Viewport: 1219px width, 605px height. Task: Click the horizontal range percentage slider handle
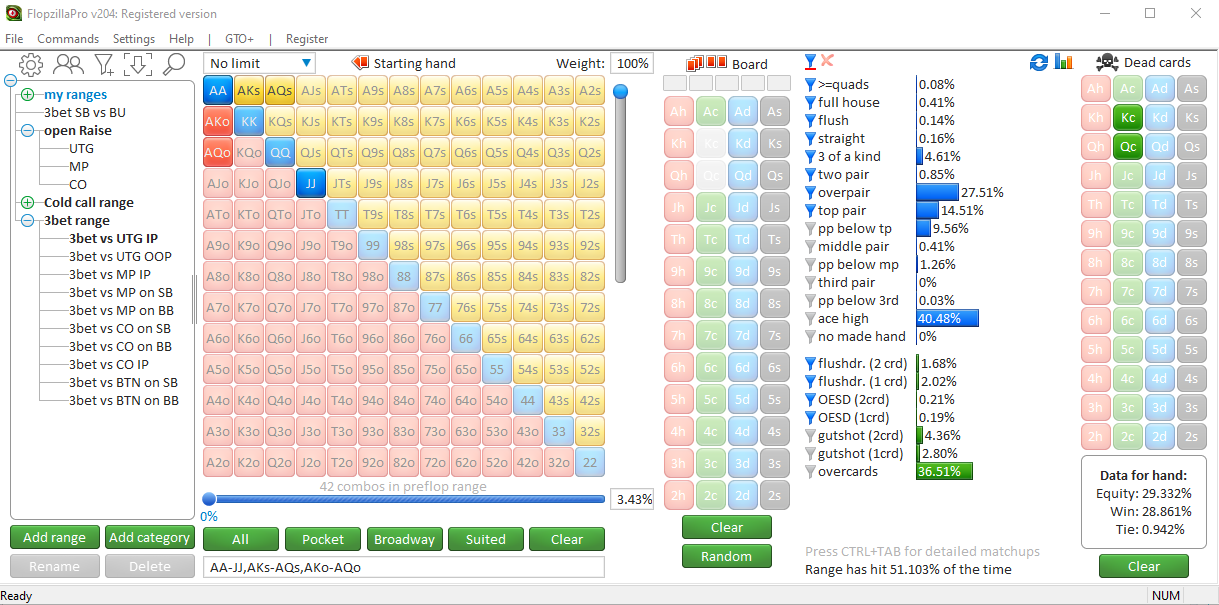point(209,499)
